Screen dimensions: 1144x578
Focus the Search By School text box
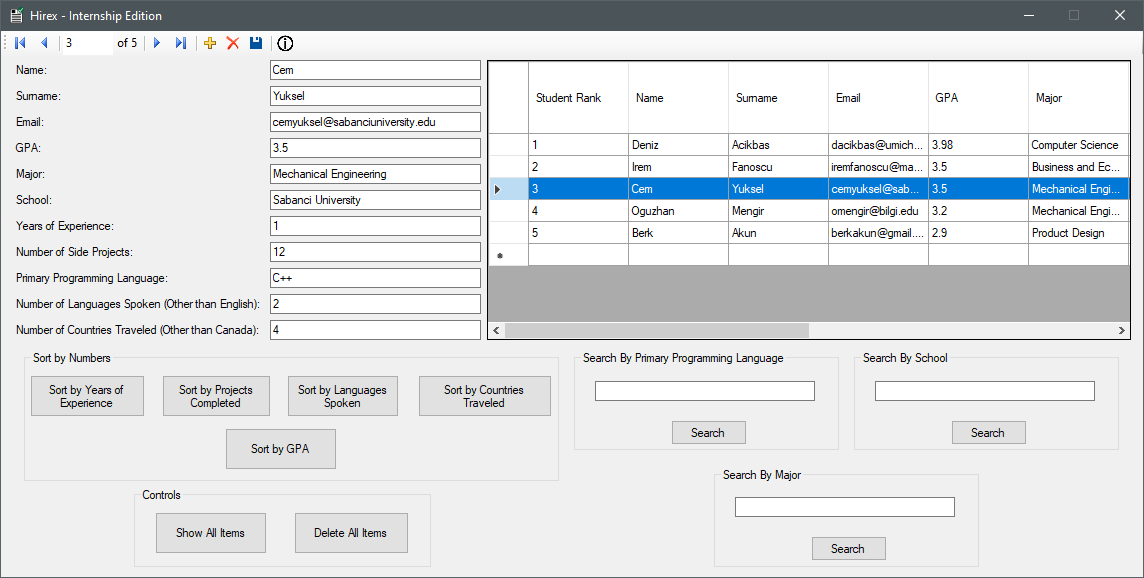pos(985,391)
